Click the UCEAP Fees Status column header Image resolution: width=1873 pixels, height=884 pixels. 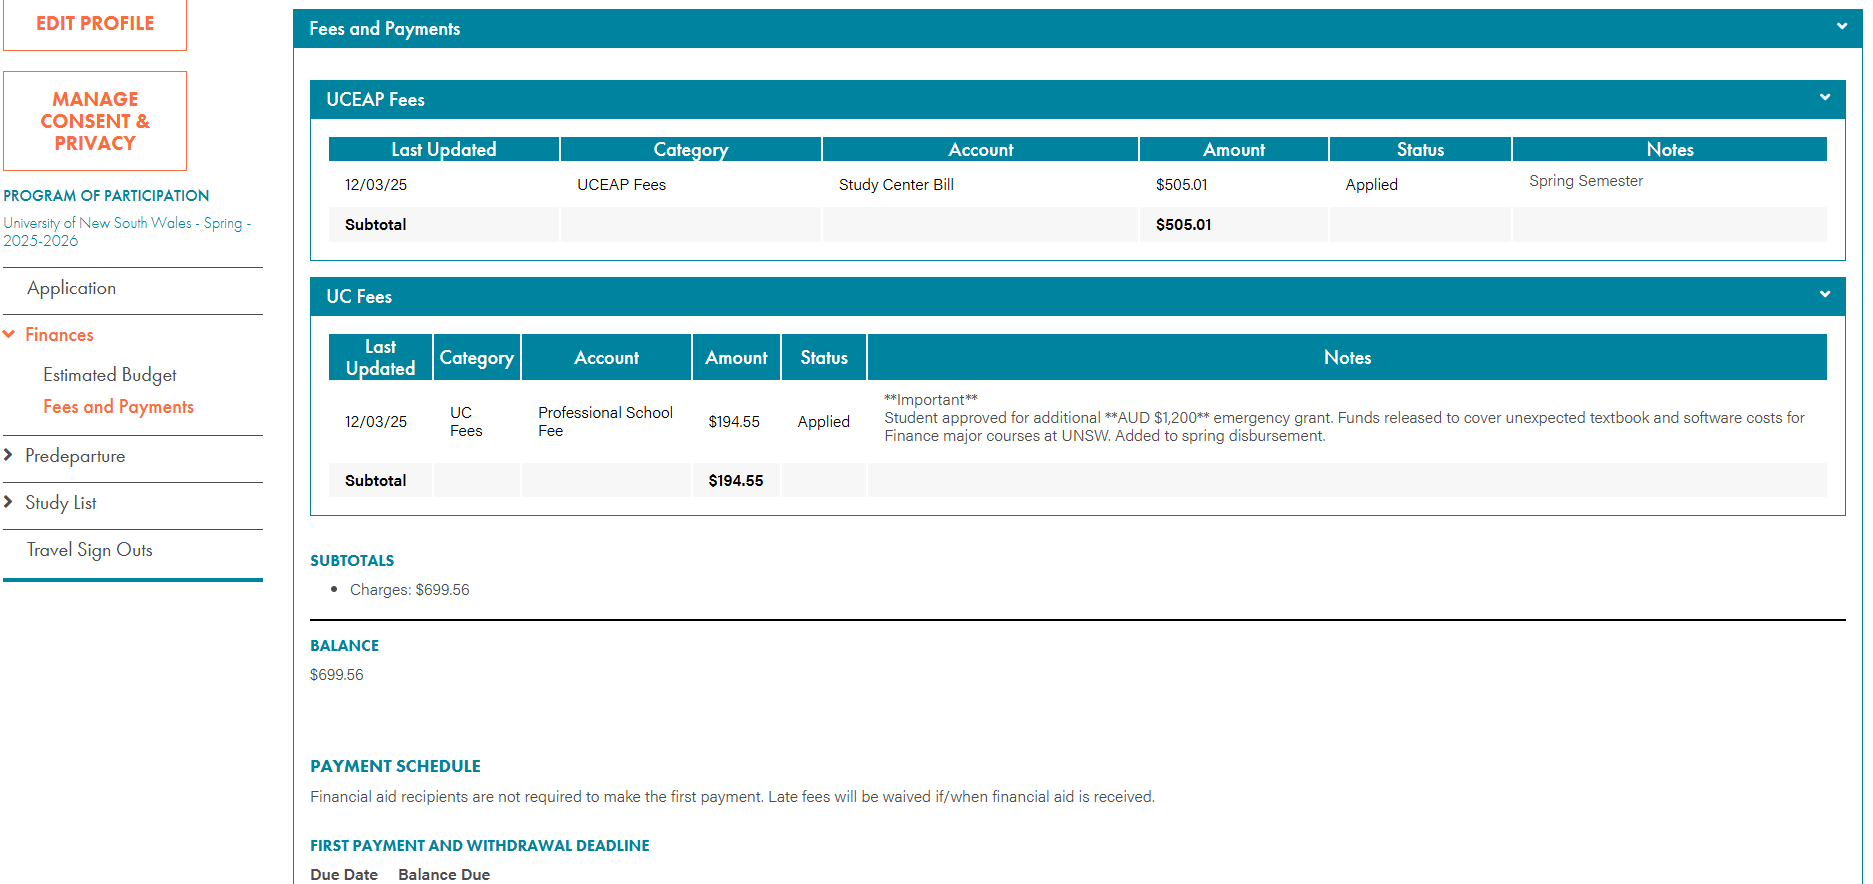coord(1419,149)
